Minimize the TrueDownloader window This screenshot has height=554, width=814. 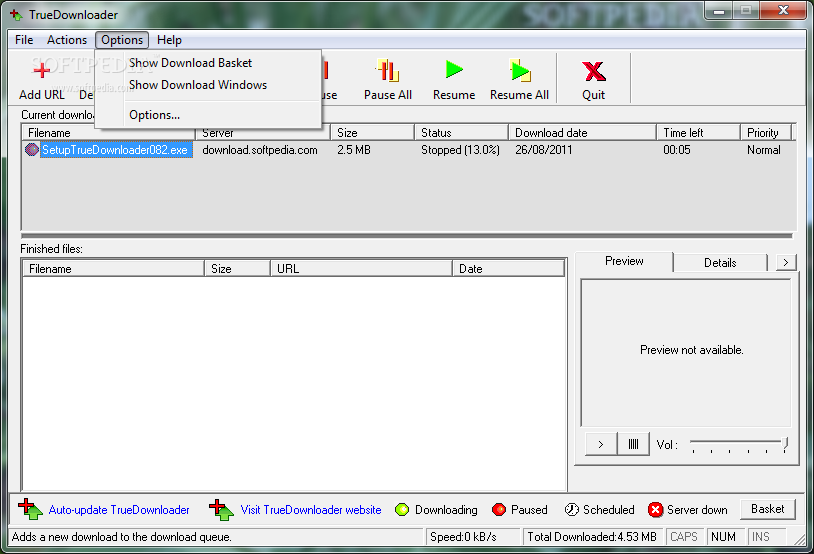719,10
